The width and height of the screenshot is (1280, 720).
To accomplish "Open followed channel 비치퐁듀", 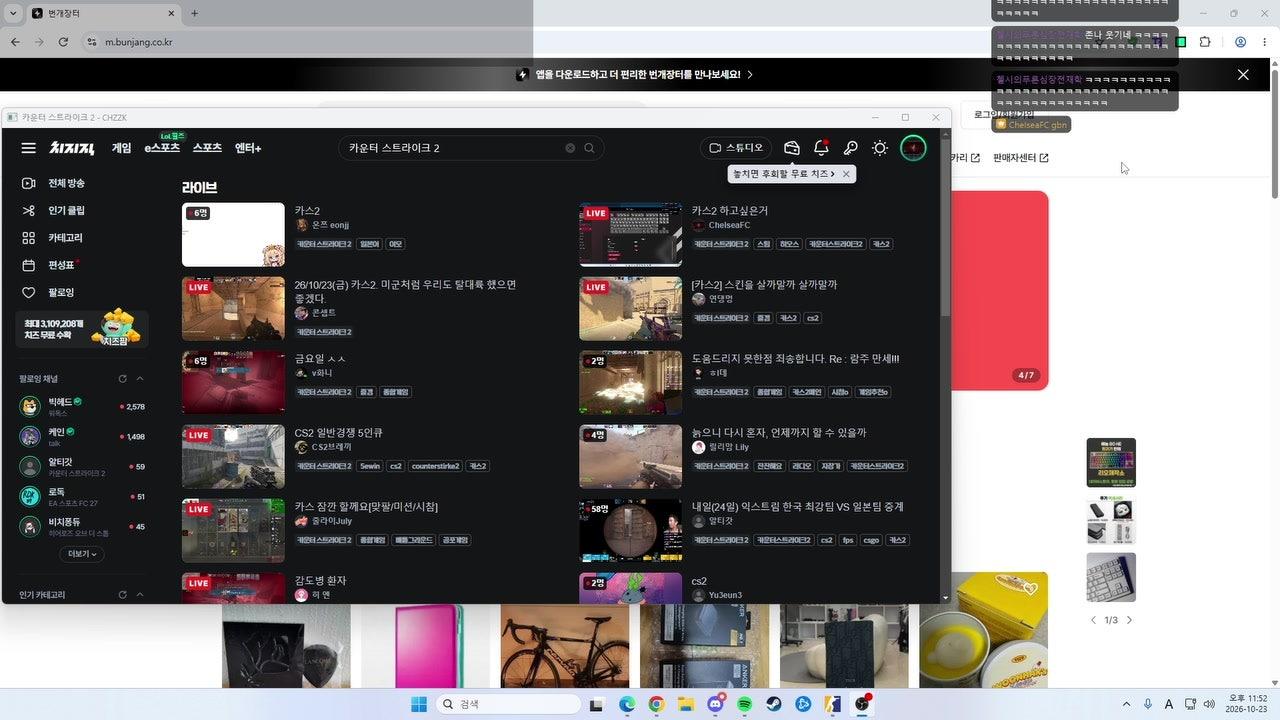I will 82,526.
